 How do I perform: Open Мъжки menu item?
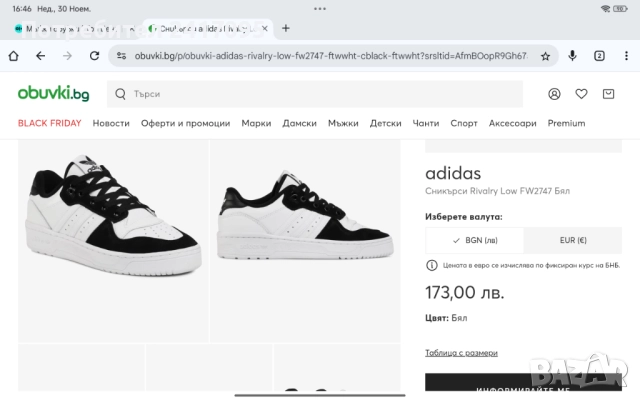(343, 123)
